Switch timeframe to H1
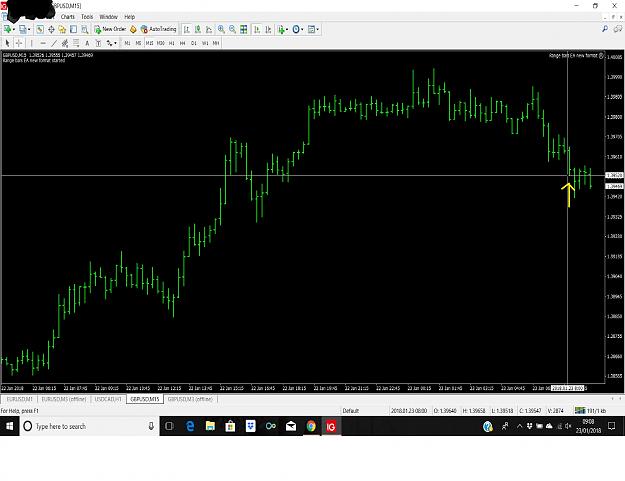 (171, 43)
